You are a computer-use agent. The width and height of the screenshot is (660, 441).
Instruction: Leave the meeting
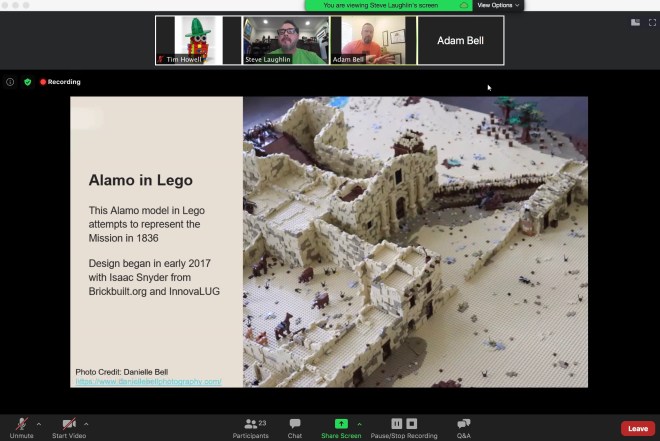pyautogui.click(x=637, y=428)
